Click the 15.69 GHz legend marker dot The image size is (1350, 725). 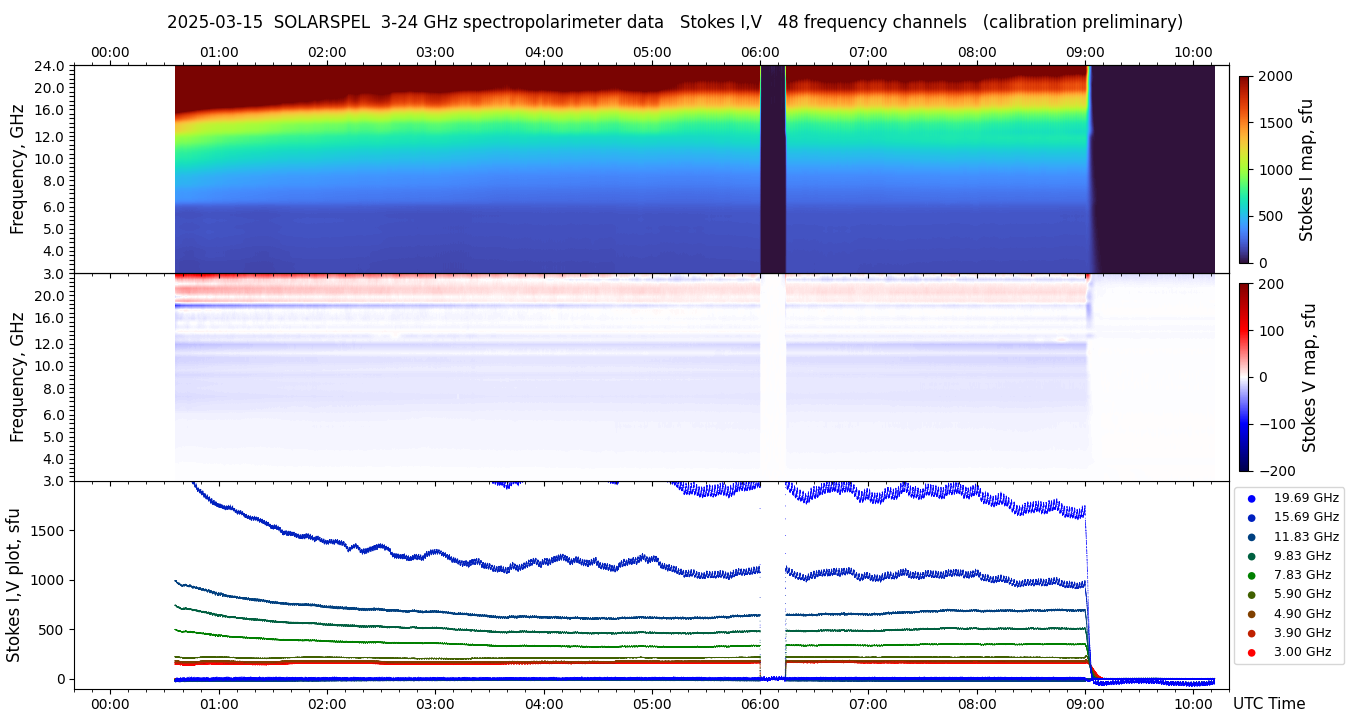(1251, 517)
